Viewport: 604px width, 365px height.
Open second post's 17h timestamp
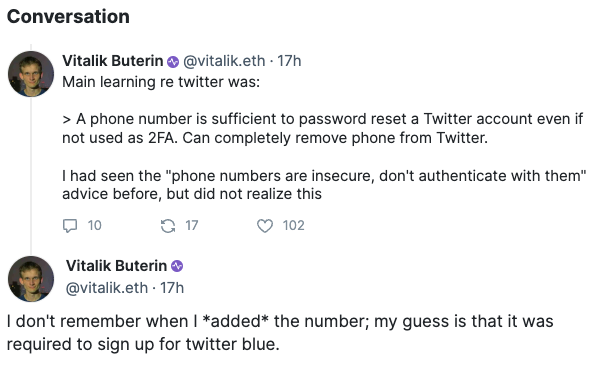(x=172, y=288)
